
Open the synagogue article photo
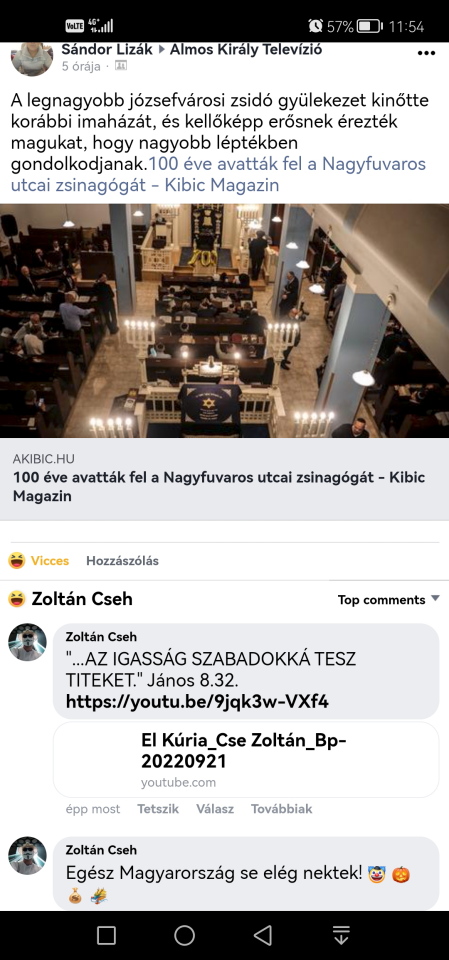[x=224, y=321]
